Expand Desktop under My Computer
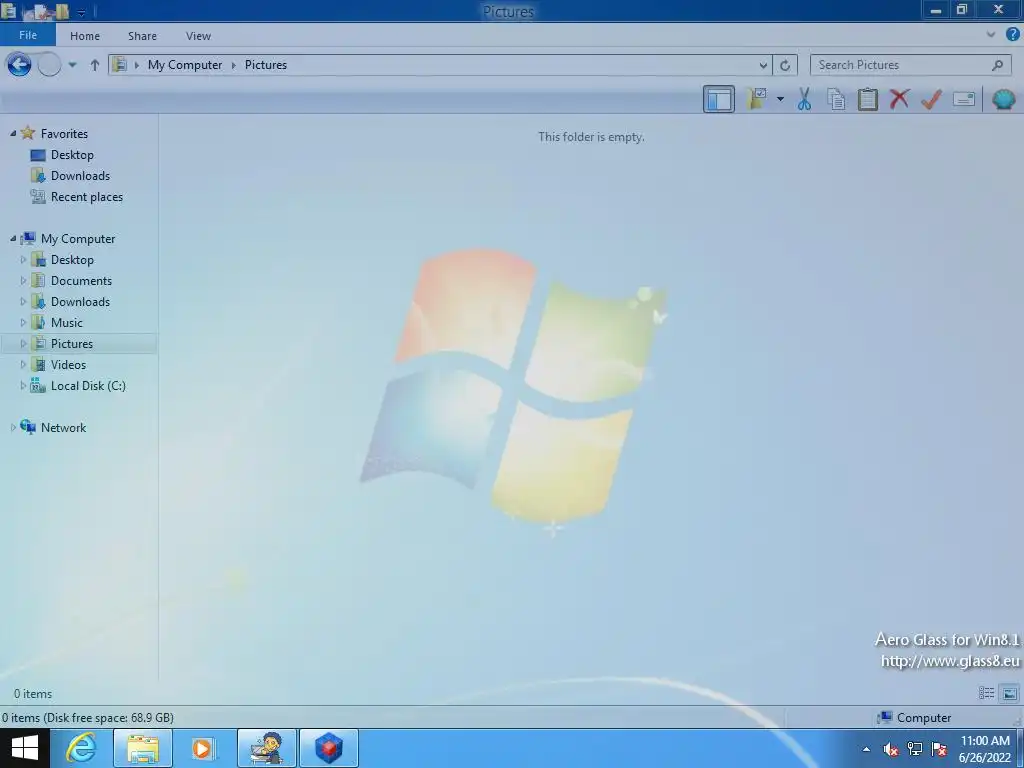This screenshot has width=1024, height=768. click(x=23, y=259)
